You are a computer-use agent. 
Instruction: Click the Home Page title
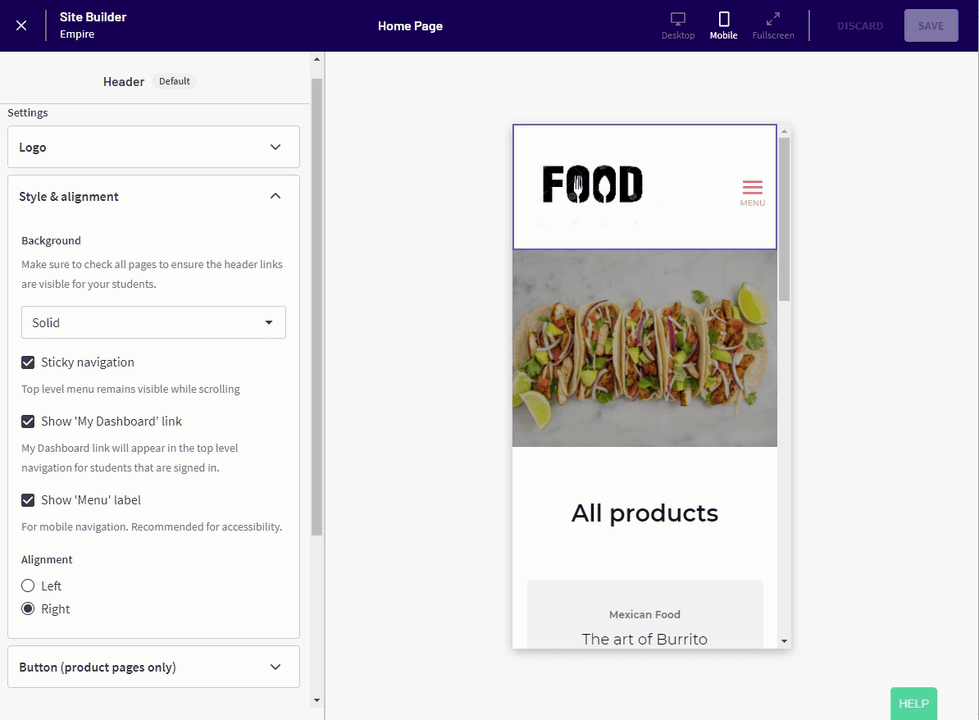410,26
